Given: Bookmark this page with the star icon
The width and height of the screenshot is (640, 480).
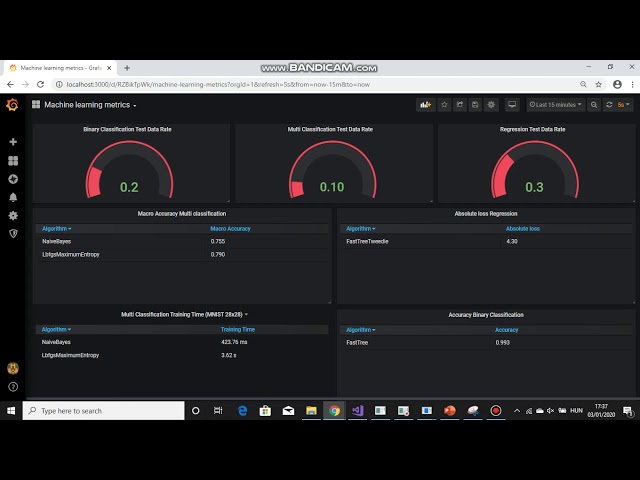Looking at the screenshot, I should pos(598,84).
